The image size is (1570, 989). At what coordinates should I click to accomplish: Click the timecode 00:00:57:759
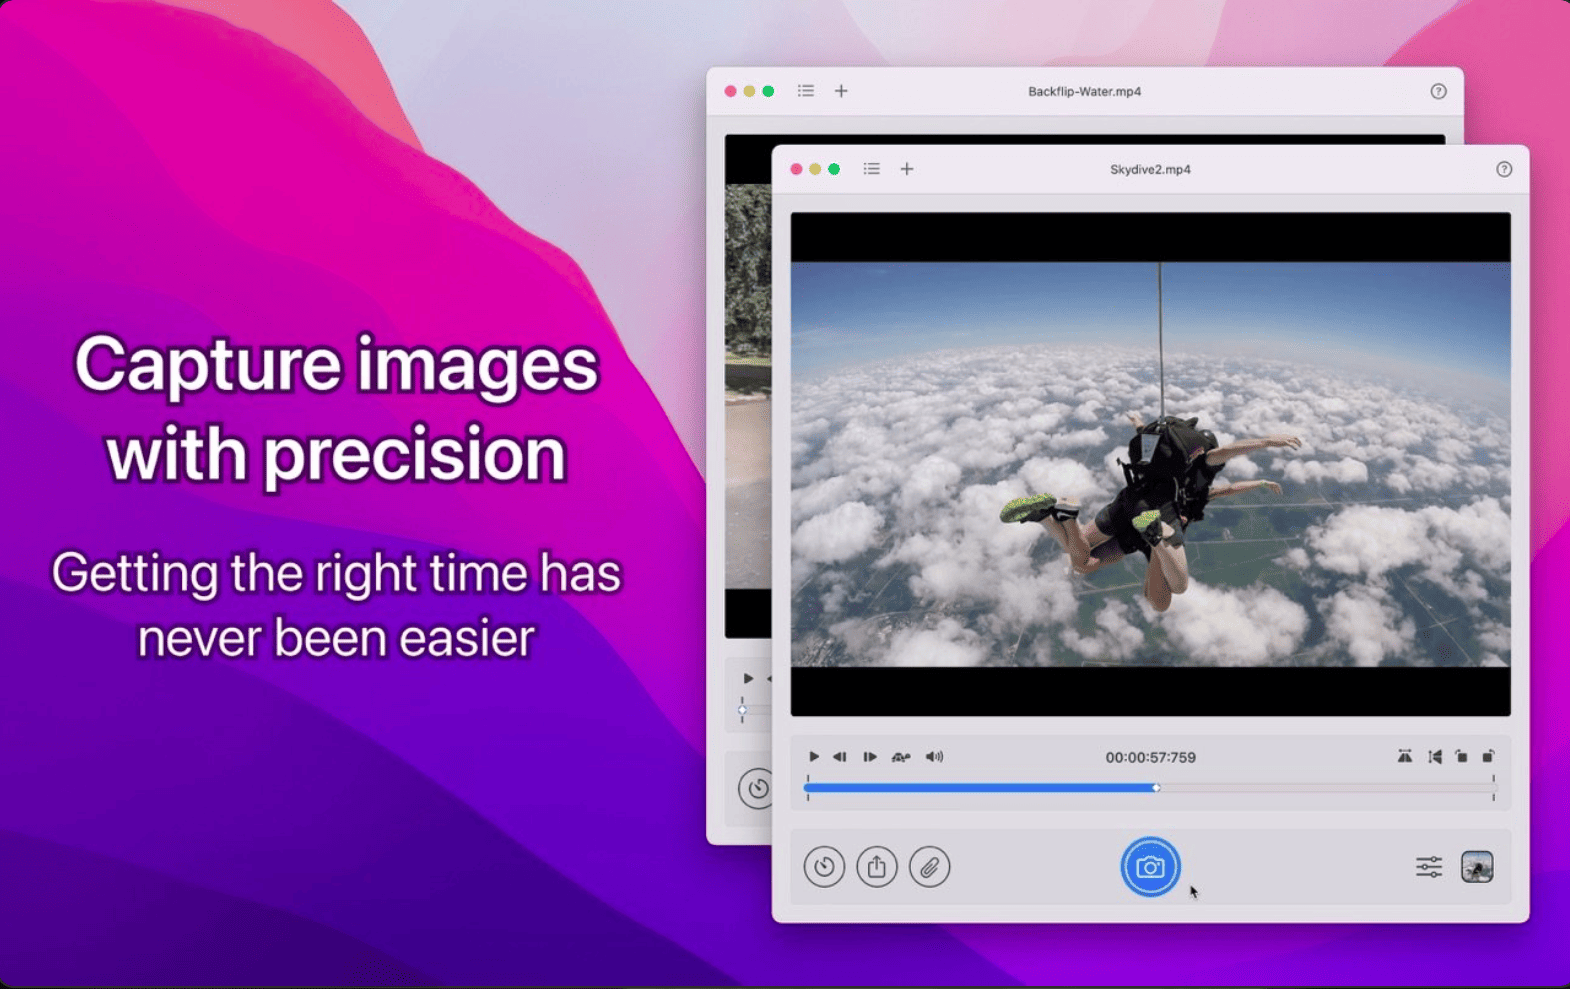pyautogui.click(x=1150, y=757)
